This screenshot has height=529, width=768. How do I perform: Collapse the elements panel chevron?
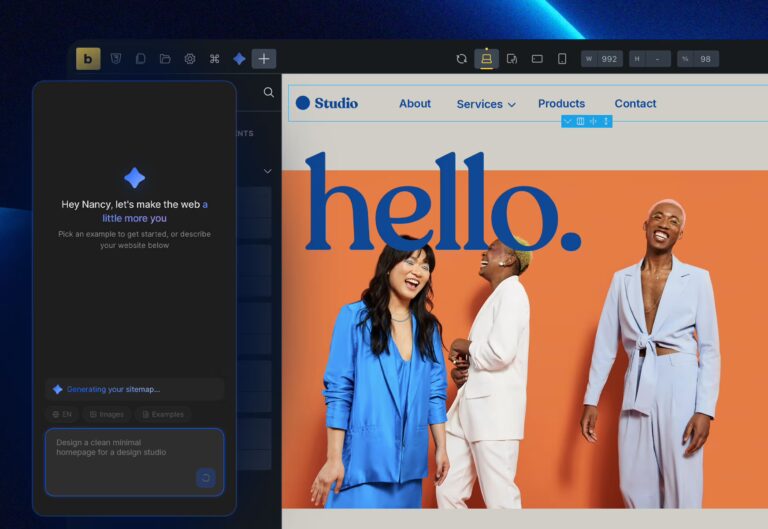click(267, 171)
